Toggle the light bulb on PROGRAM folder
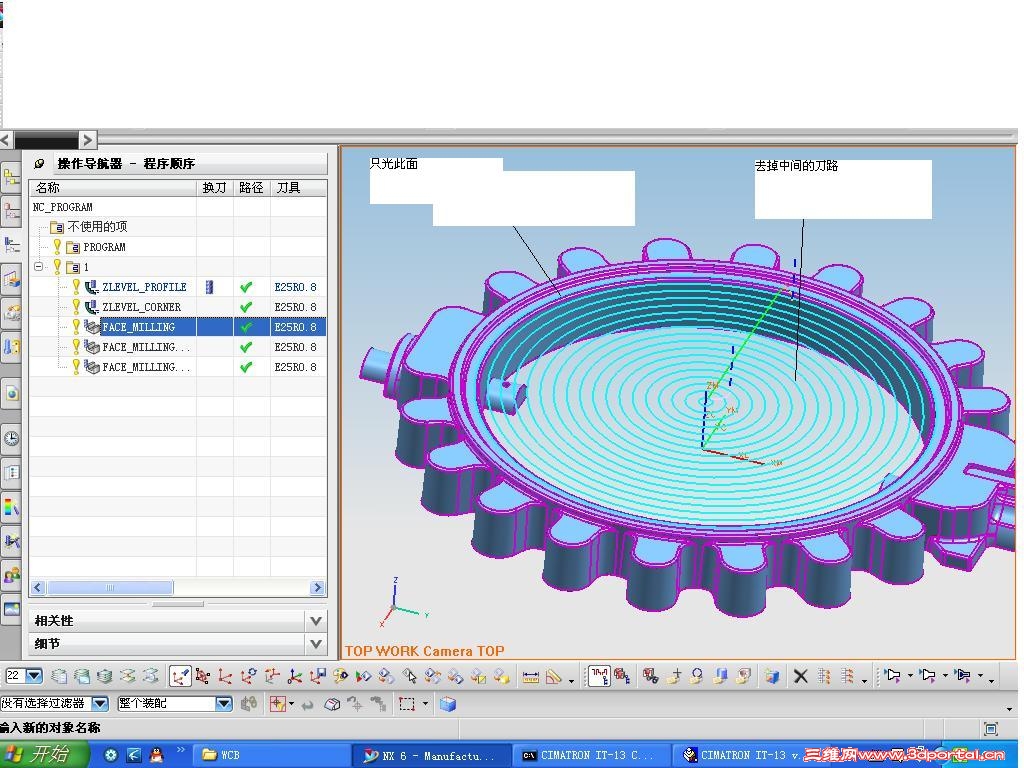Image resolution: width=1024 pixels, height=768 pixels. [x=57, y=246]
